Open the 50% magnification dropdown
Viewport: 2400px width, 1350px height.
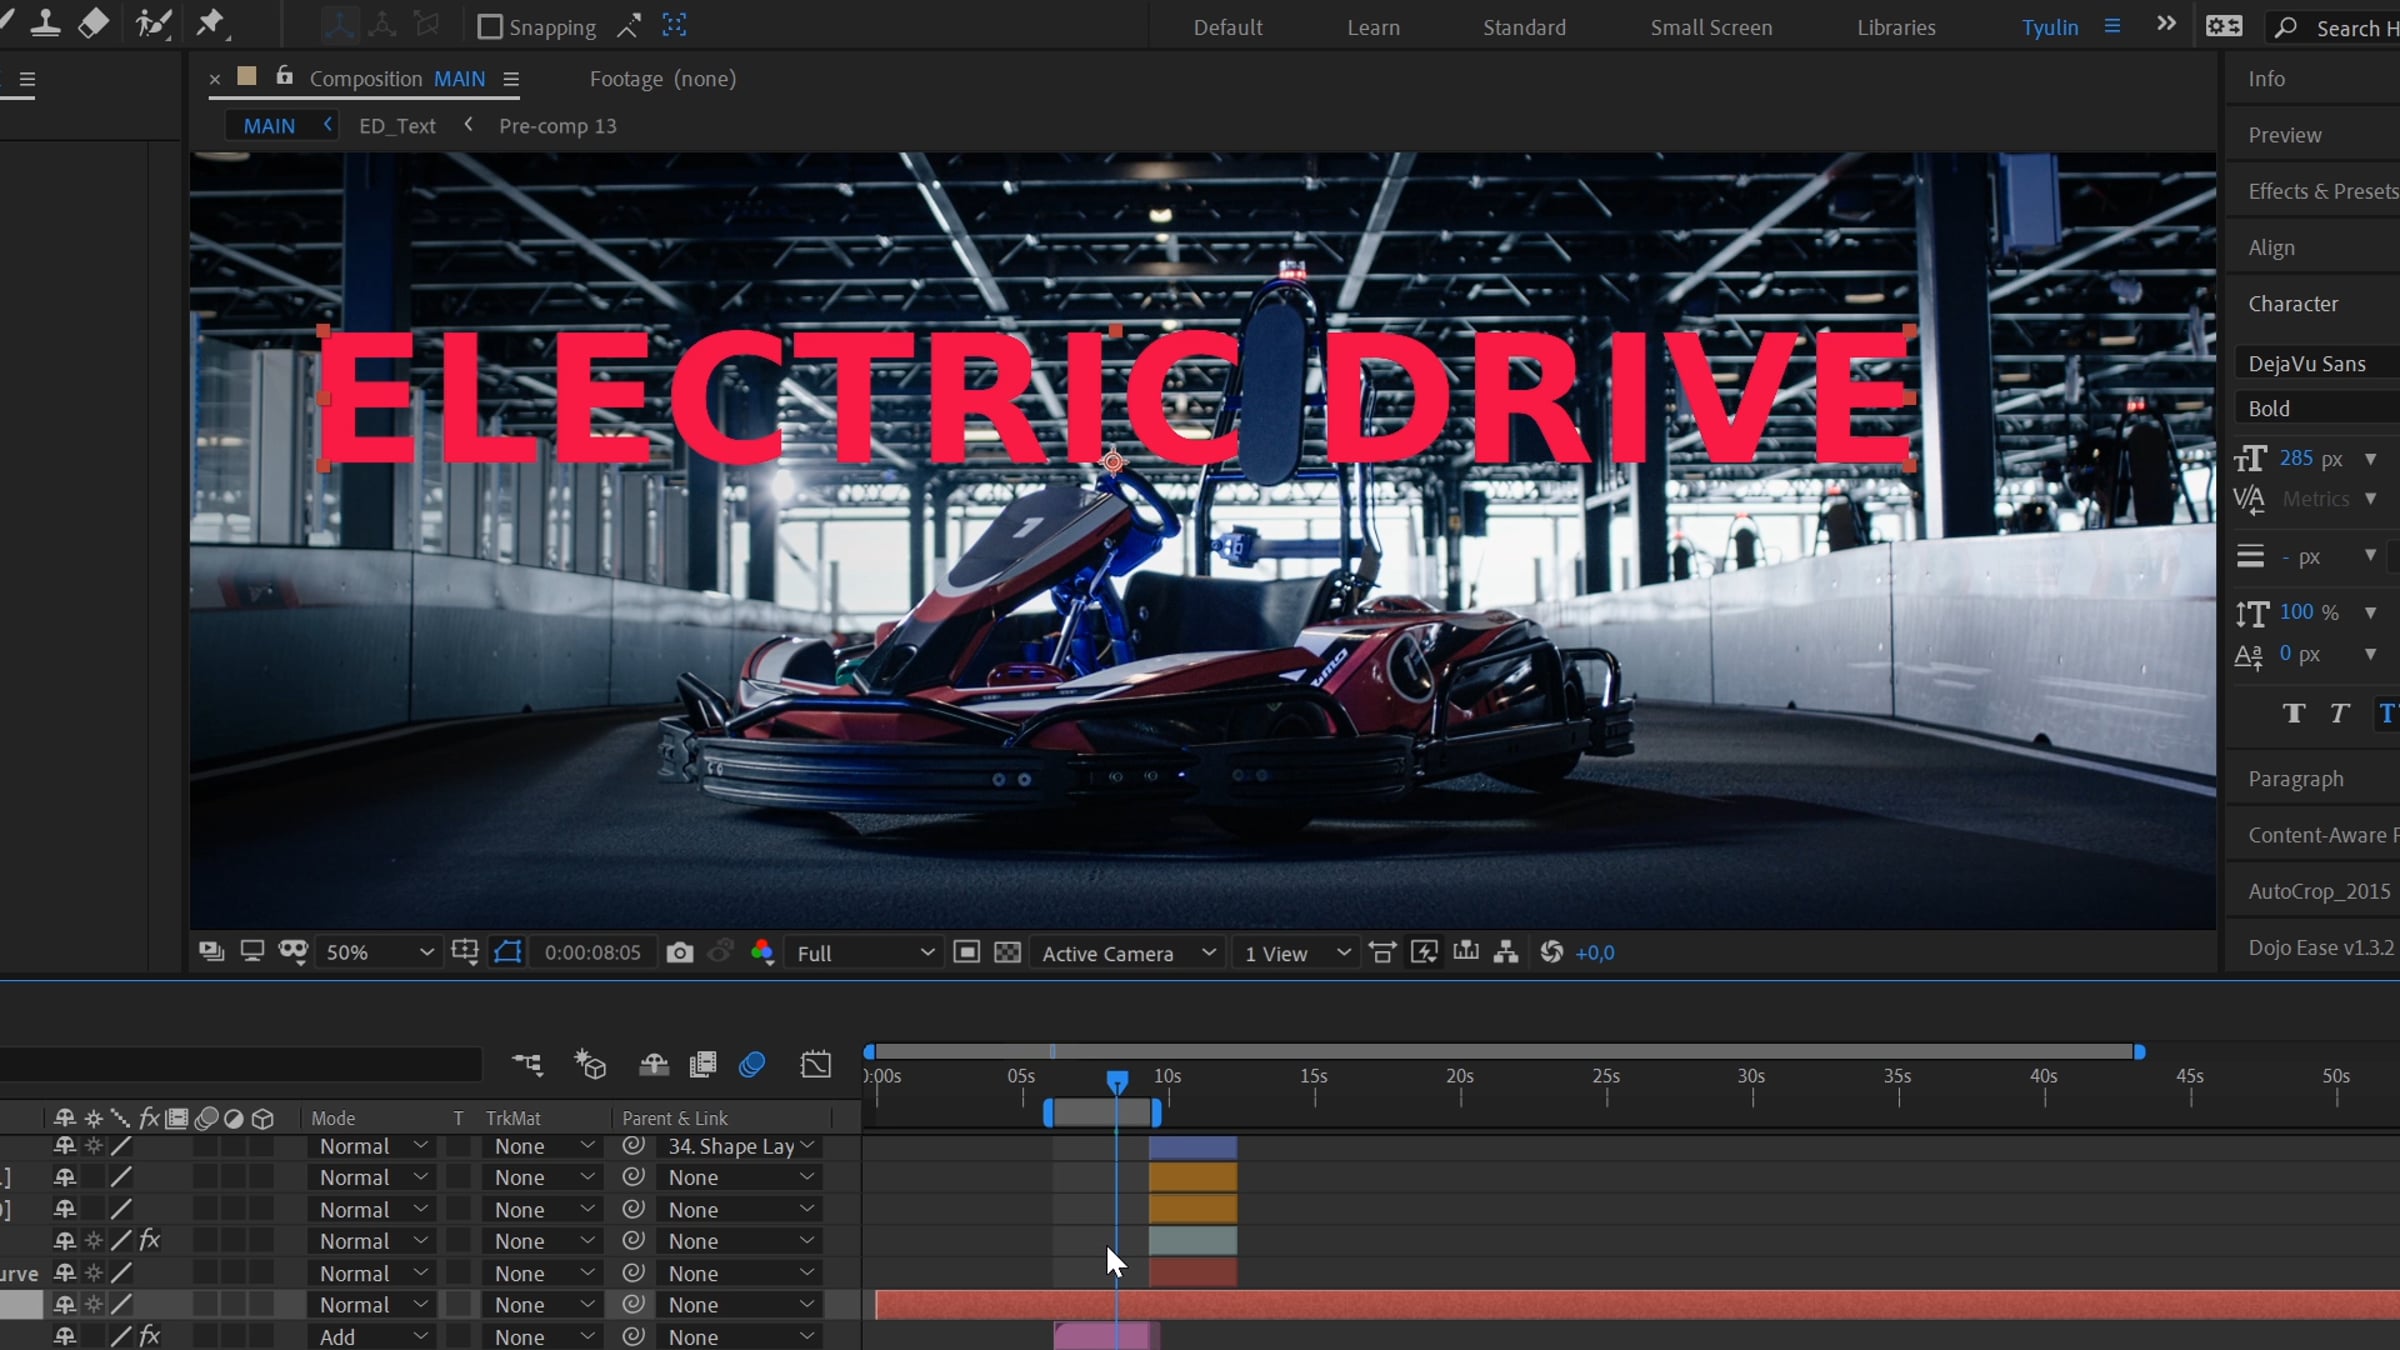point(378,953)
